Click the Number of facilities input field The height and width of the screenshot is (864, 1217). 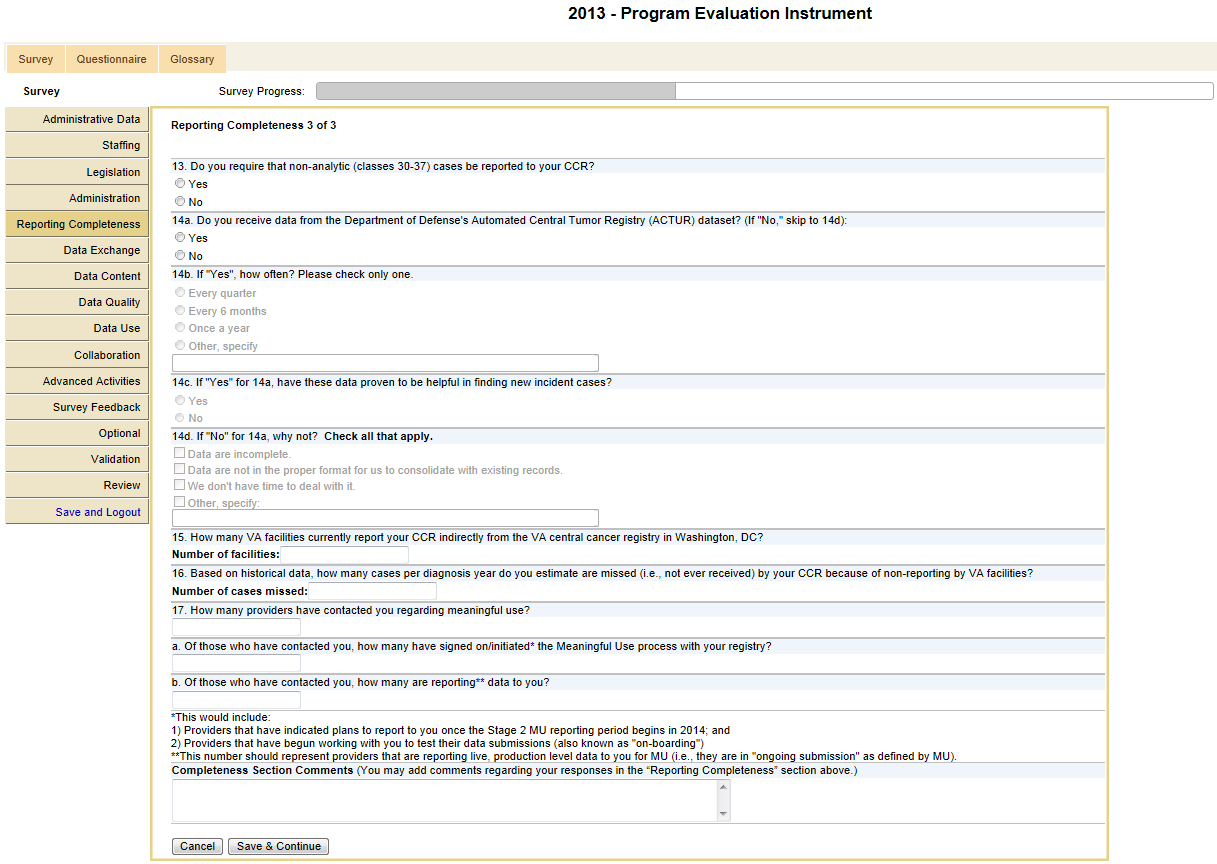(345, 554)
